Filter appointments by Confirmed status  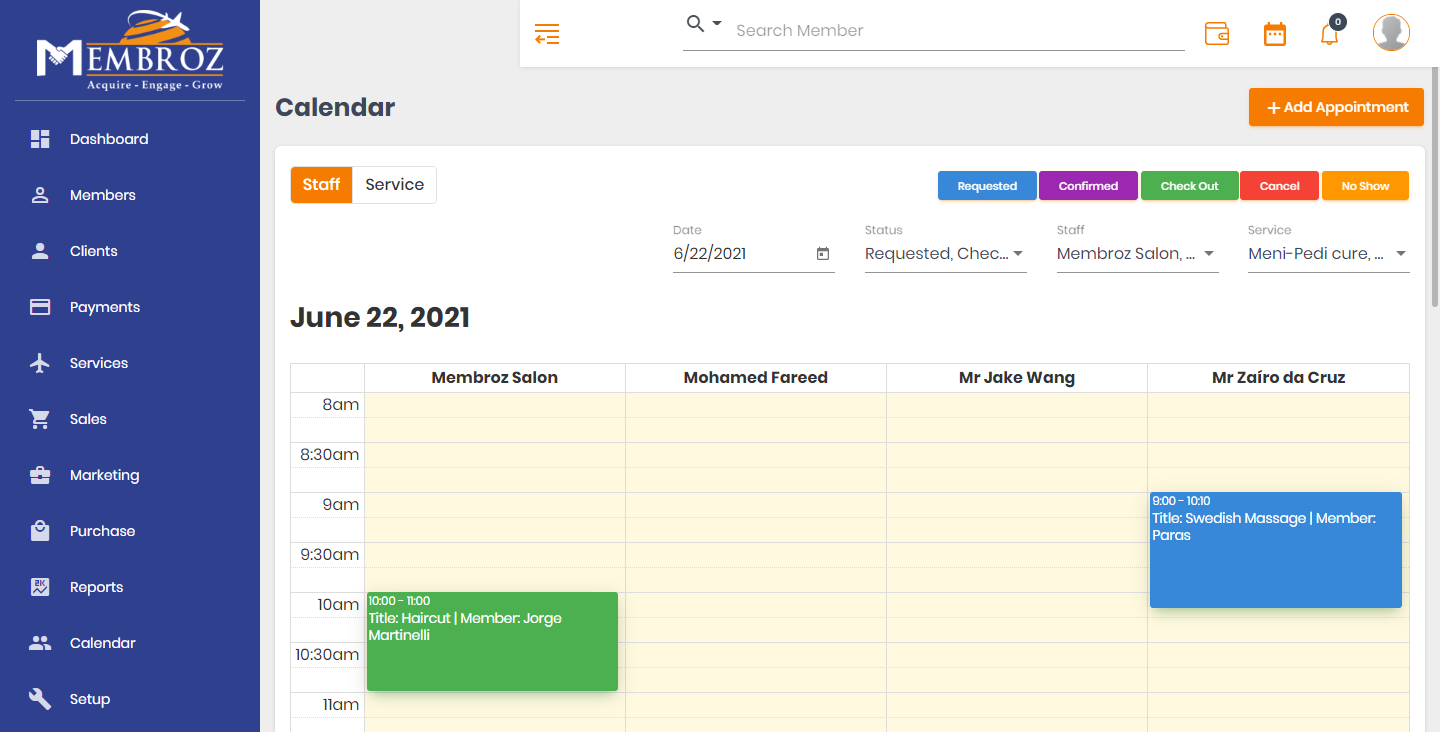1088,185
